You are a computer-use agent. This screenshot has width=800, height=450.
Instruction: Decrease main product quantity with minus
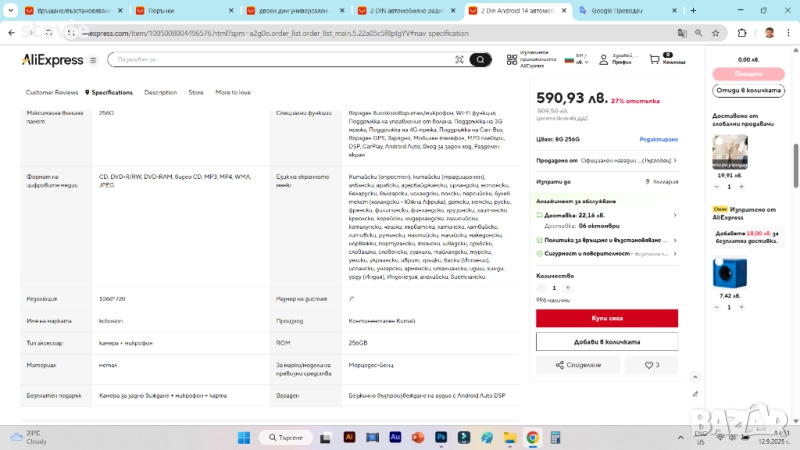[x=543, y=288]
